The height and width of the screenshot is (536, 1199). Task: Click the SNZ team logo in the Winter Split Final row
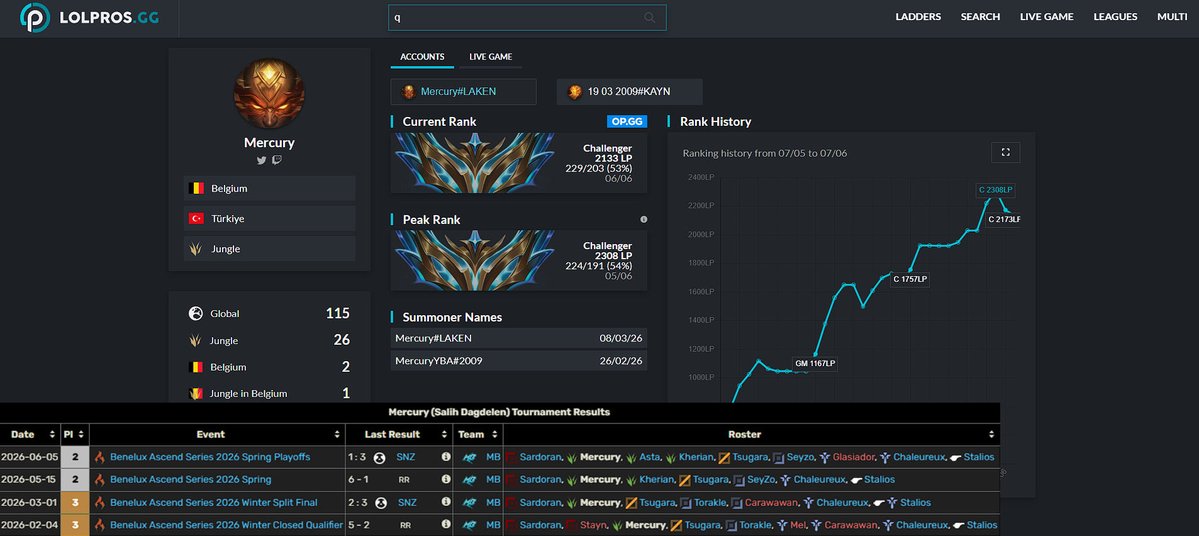pos(380,502)
